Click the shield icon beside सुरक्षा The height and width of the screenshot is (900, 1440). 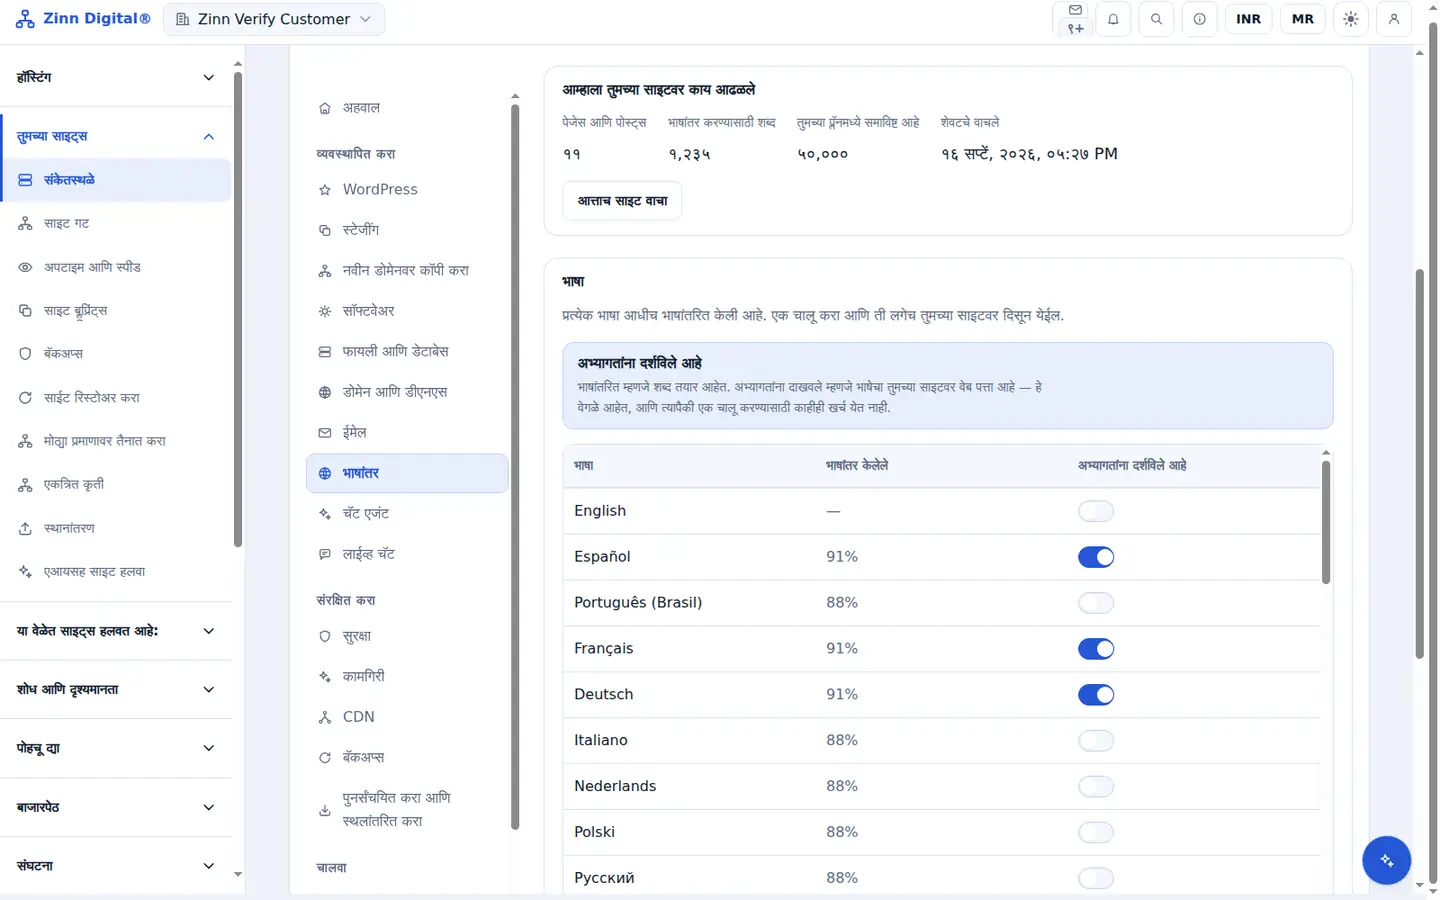point(325,637)
